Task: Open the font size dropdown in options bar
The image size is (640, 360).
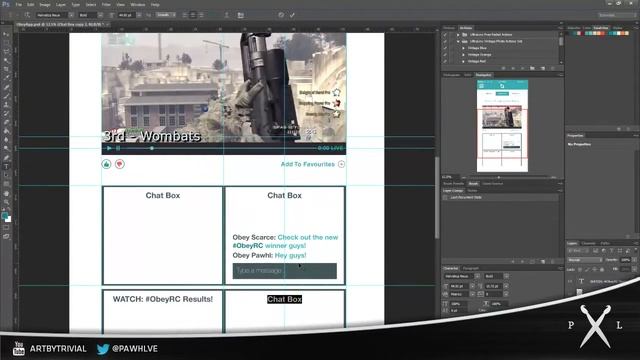Action: tap(129, 15)
